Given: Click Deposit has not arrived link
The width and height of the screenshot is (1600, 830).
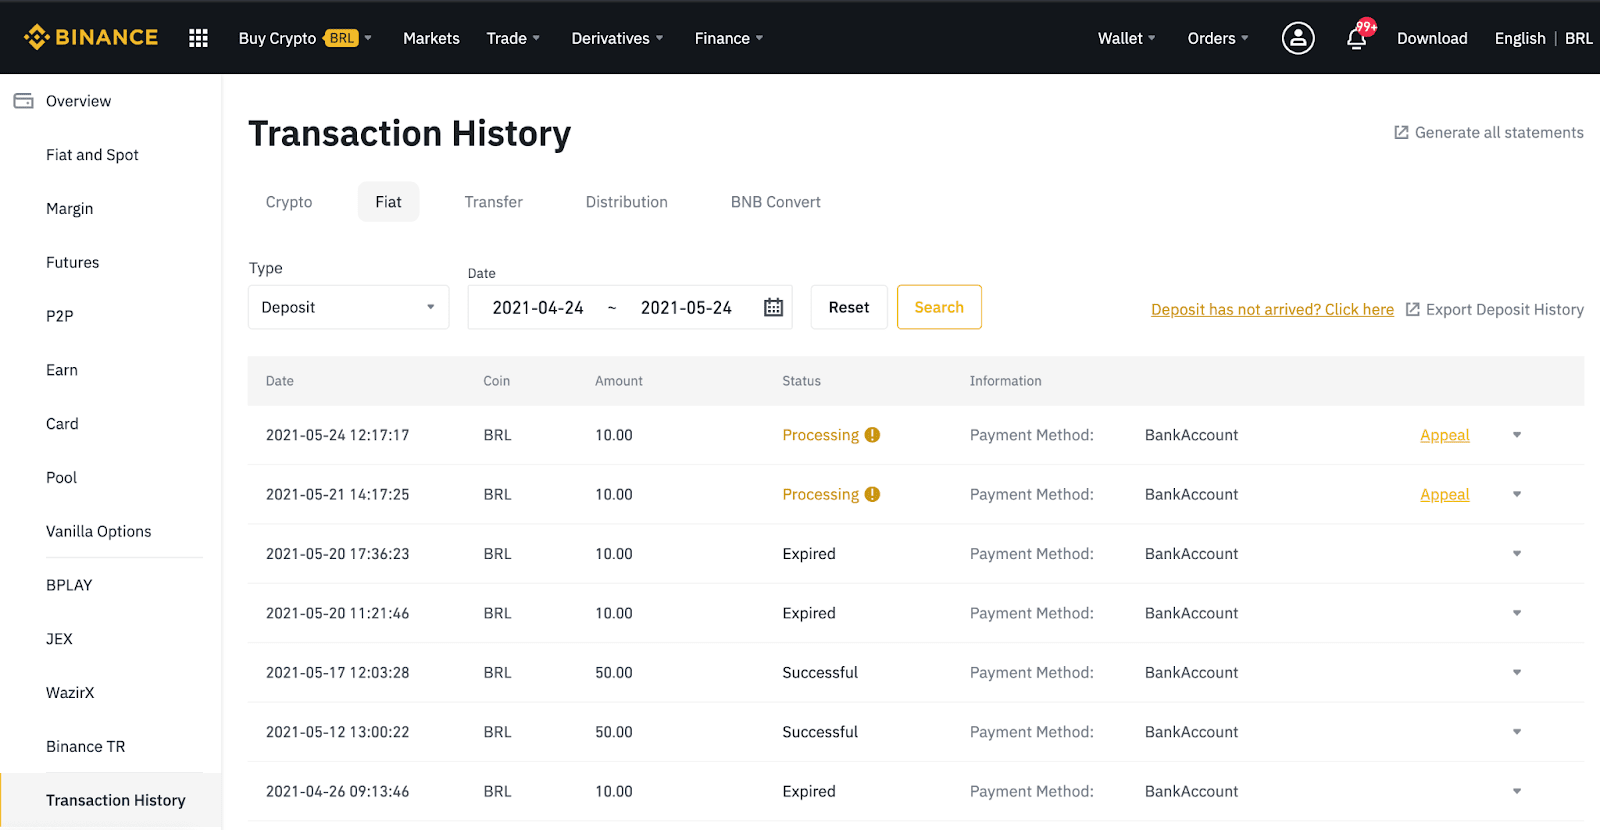Looking at the screenshot, I should point(1272,309).
